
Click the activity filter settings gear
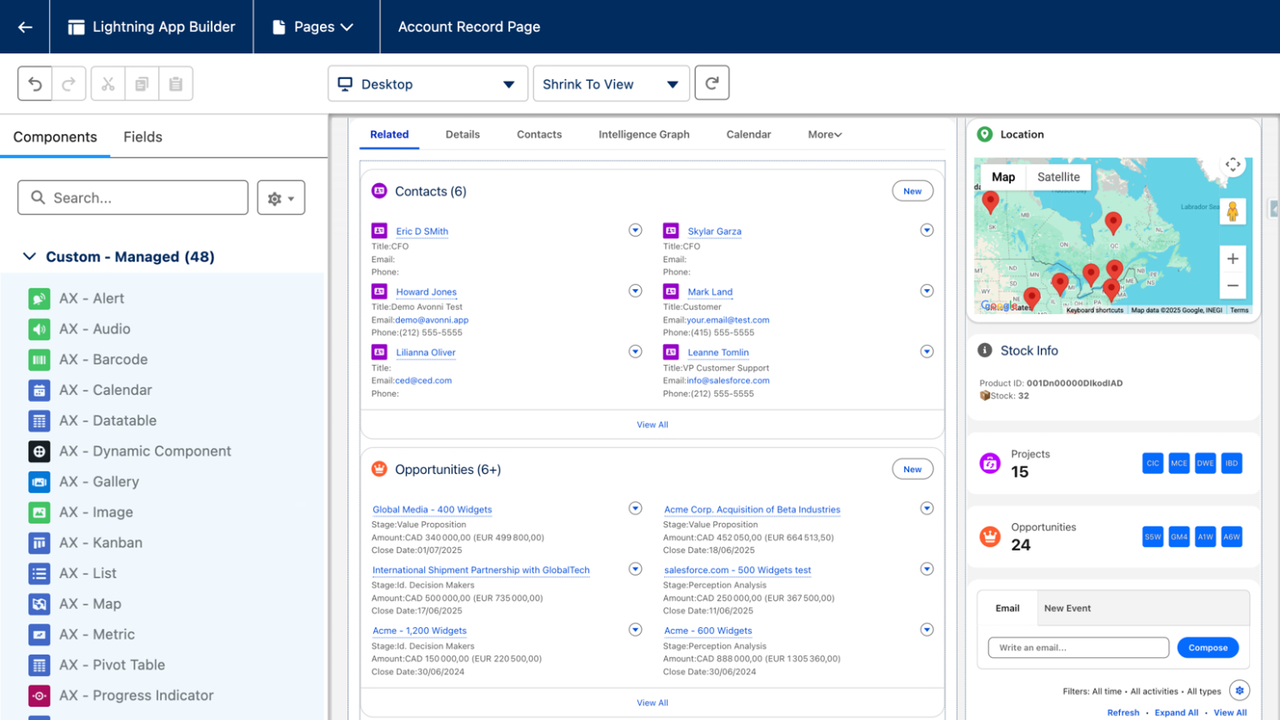(1239, 690)
